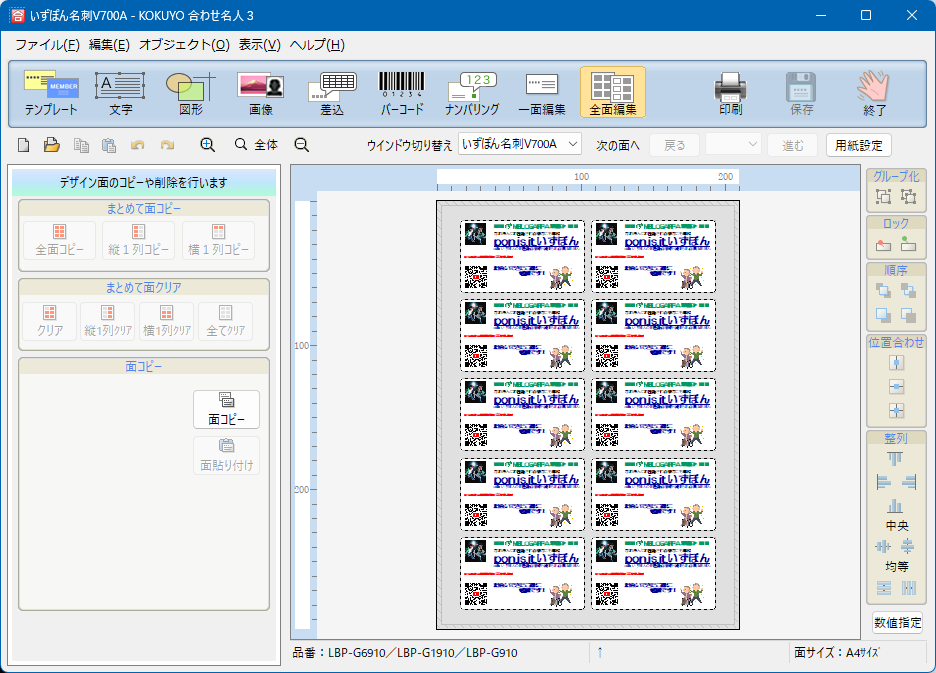Click the 縦1列クリア button
The width and height of the screenshot is (936, 673).
[107, 321]
